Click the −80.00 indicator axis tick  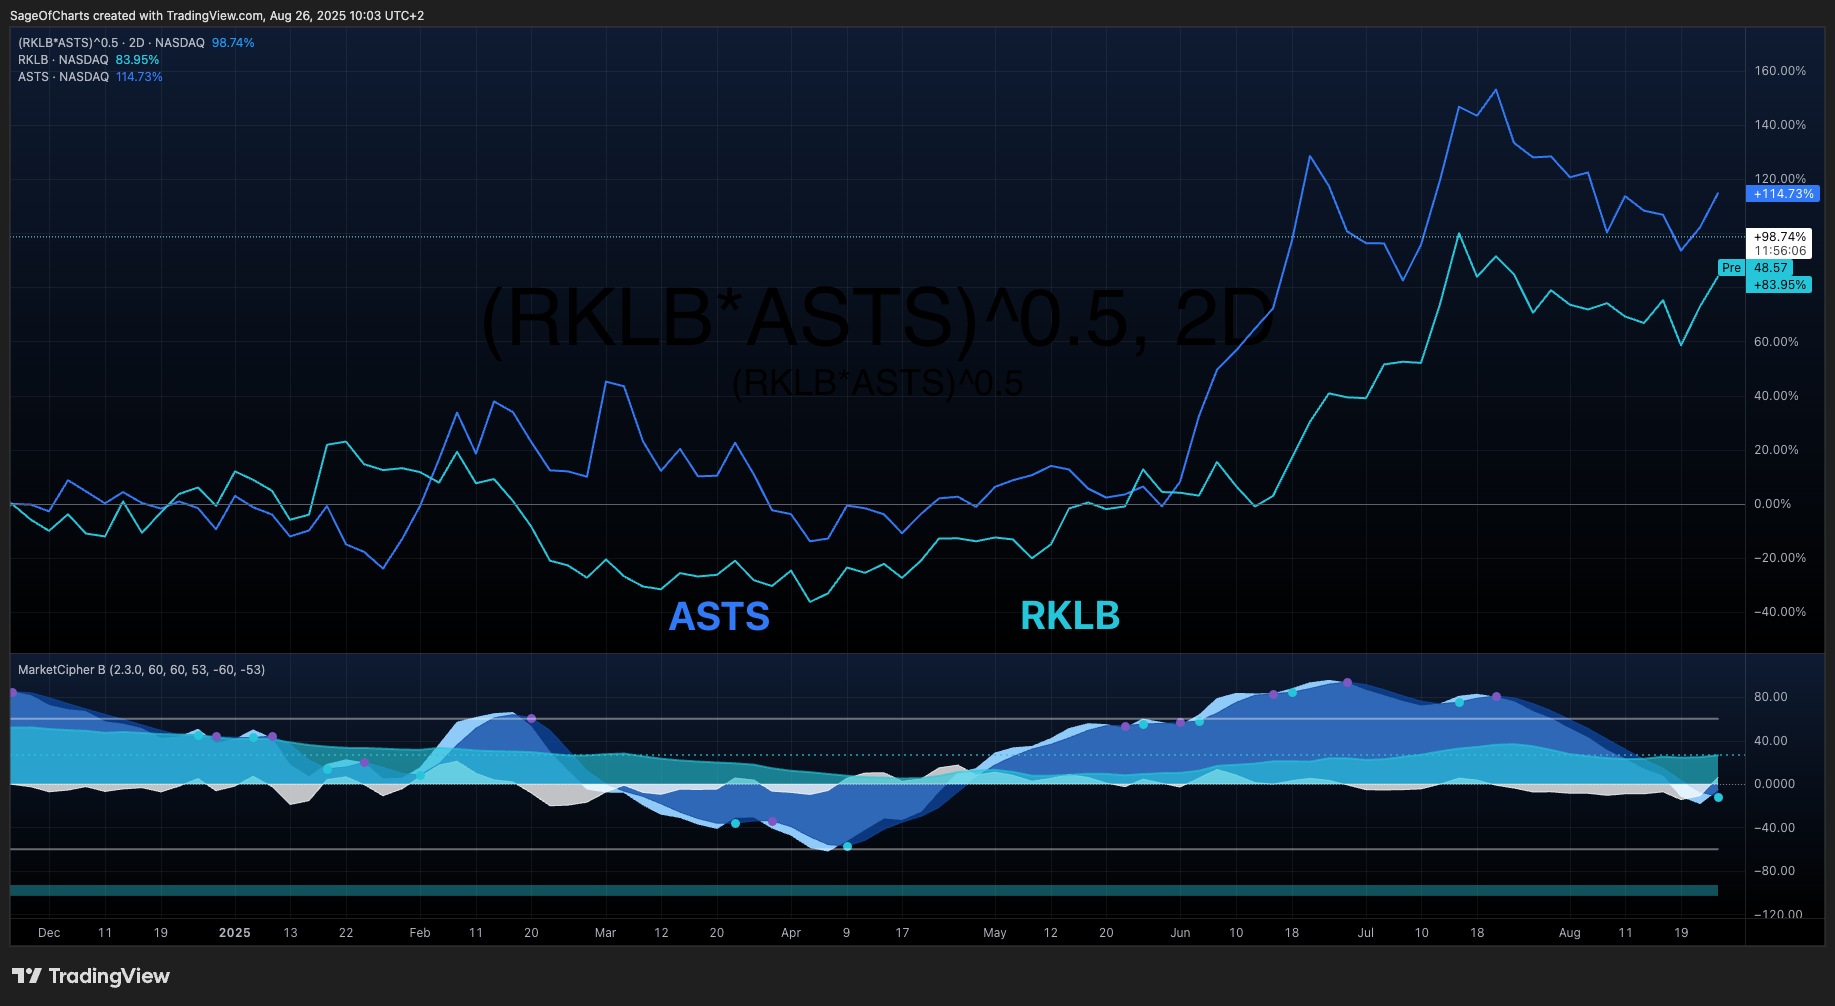[1774, 871]
